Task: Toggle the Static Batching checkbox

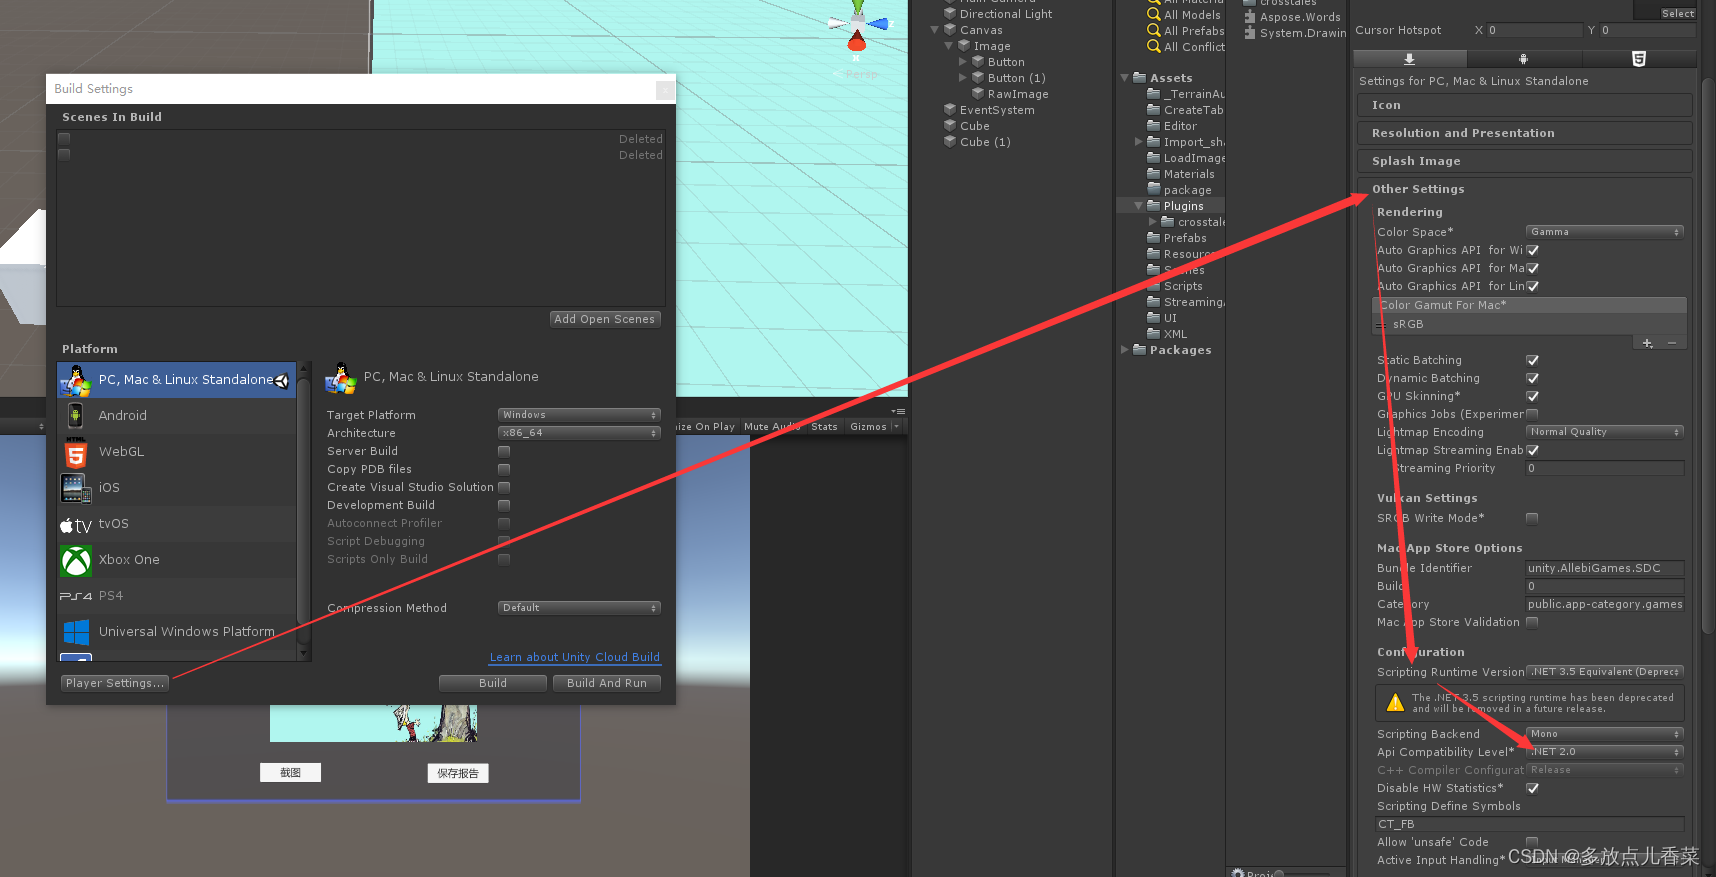Action: point(1532,360)
